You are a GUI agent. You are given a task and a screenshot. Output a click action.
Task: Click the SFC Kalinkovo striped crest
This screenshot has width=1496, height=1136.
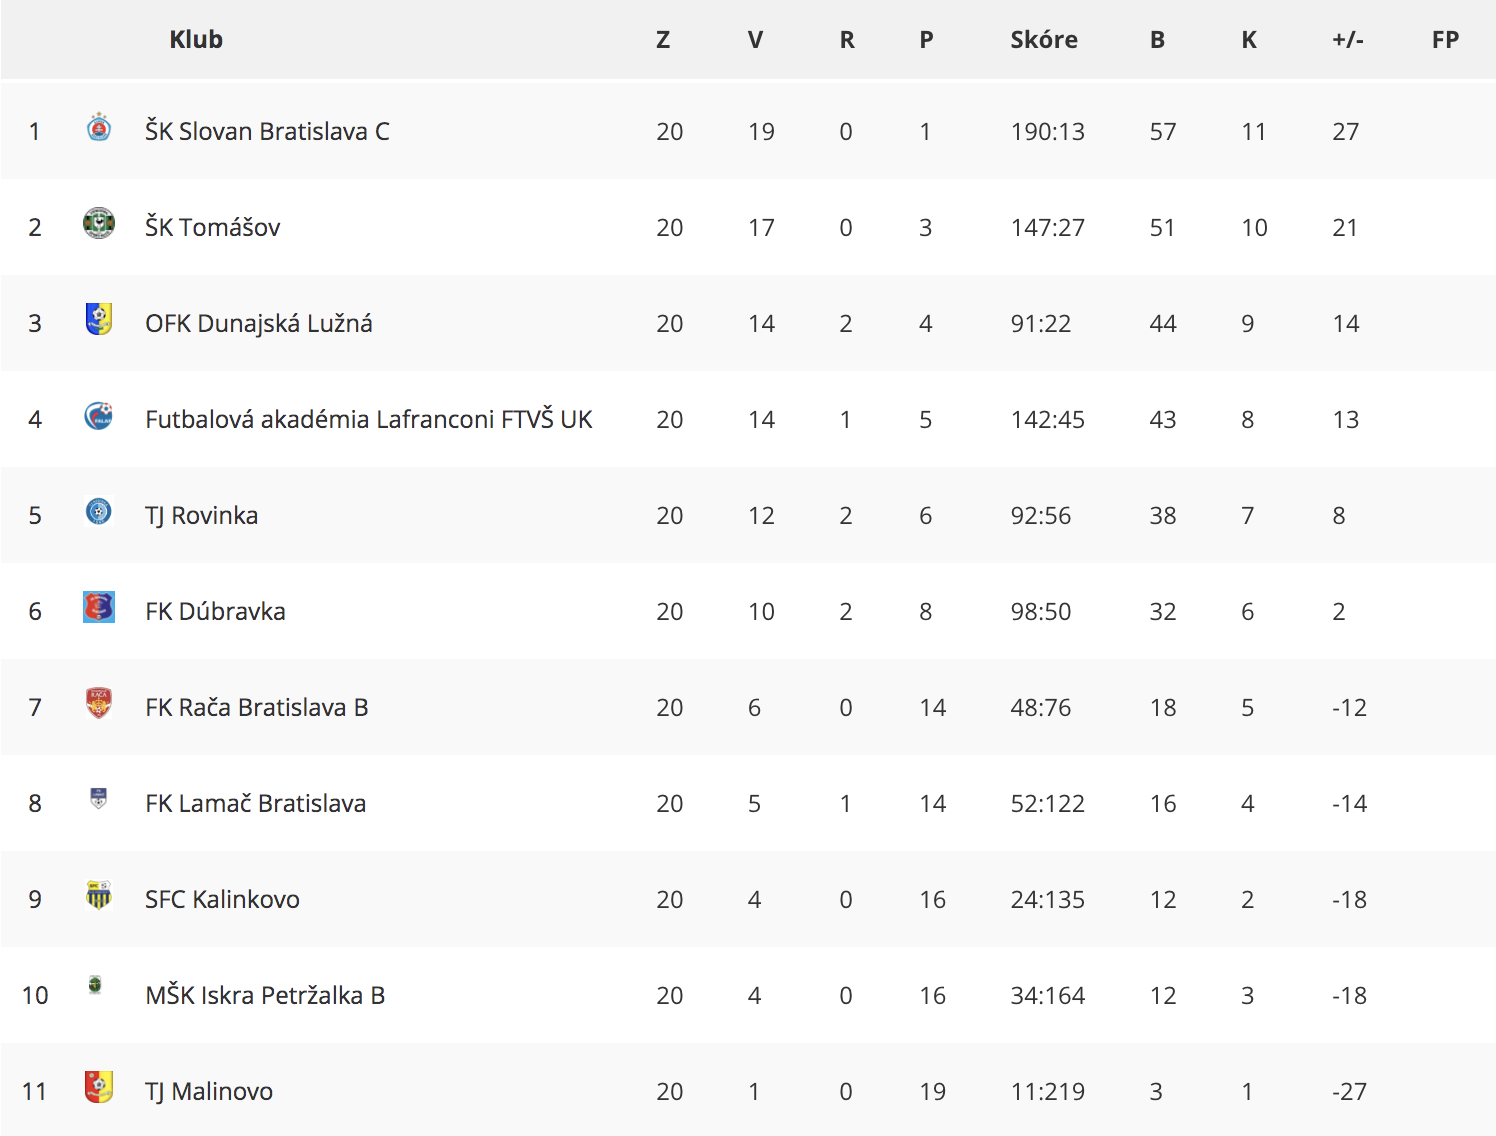coord(98,895)
